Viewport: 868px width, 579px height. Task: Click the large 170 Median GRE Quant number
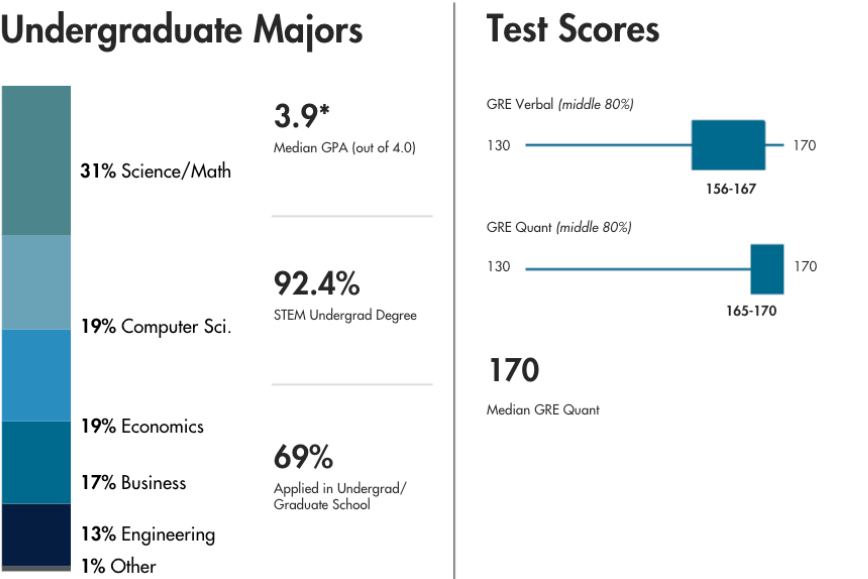coord(514,371)
